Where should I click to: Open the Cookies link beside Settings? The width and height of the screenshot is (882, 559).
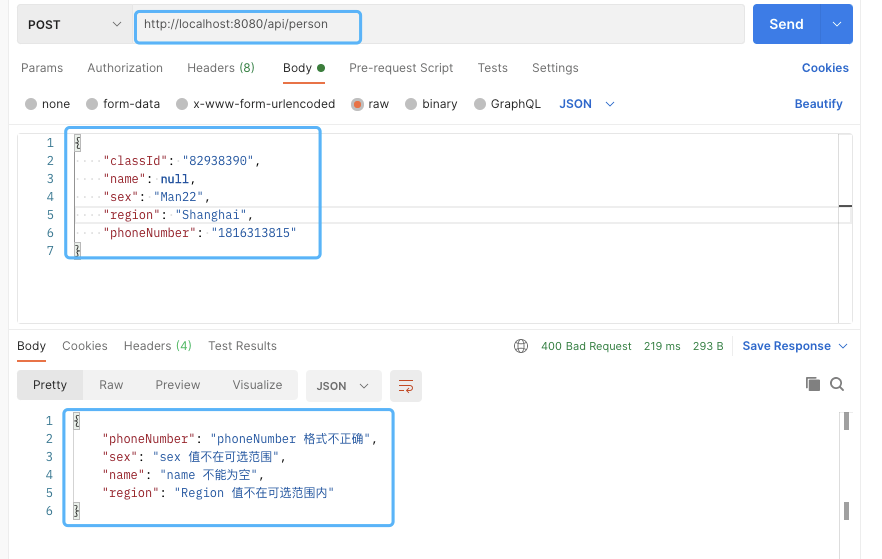point(825,68)
